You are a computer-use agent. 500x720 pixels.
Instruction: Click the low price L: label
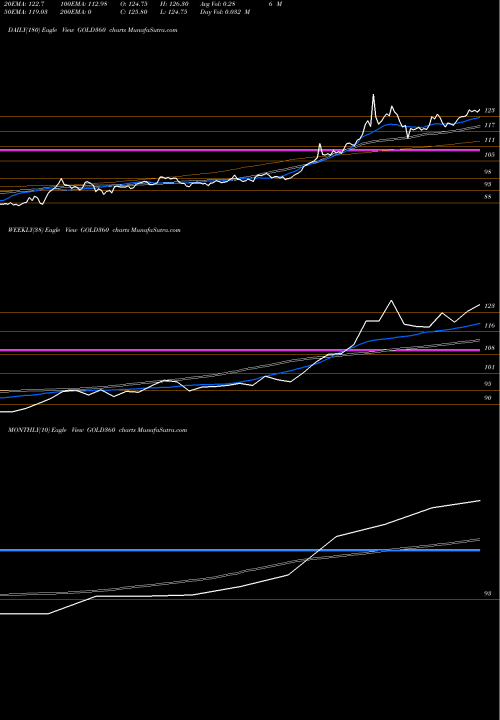pos(174,12)
